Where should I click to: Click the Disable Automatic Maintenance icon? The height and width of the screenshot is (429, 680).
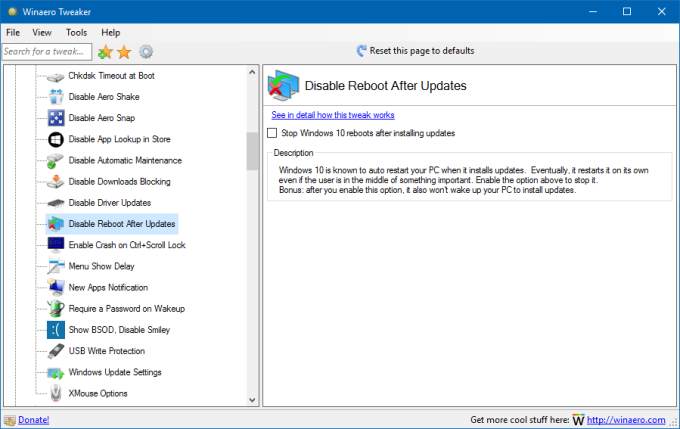(56, 160)
